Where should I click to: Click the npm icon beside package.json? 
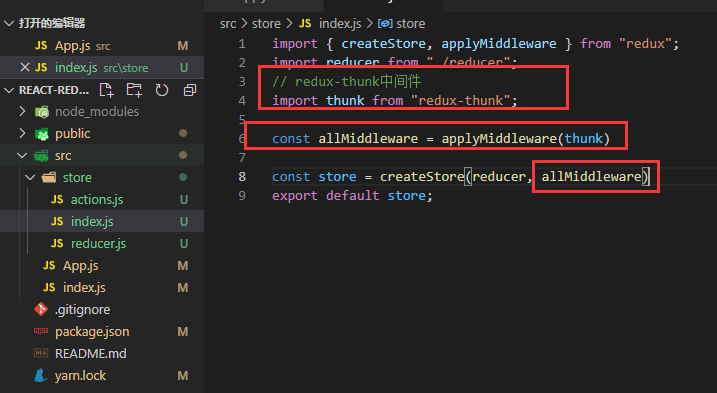[41, 331]
